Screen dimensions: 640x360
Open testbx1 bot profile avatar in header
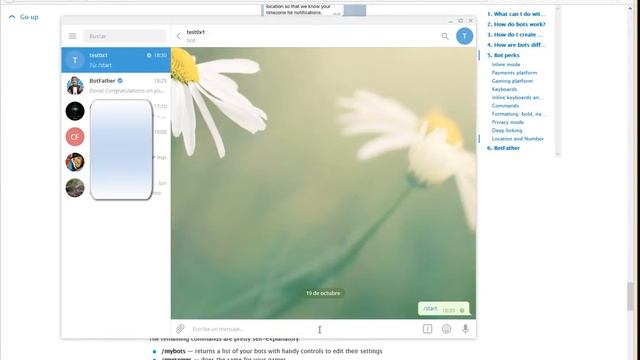[x=464, y=36]
